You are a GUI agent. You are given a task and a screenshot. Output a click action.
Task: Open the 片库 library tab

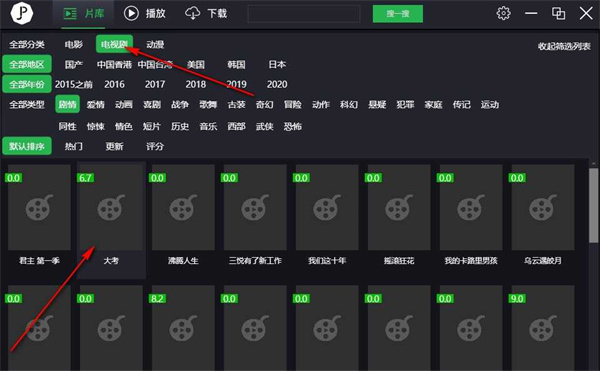[83, 14]
